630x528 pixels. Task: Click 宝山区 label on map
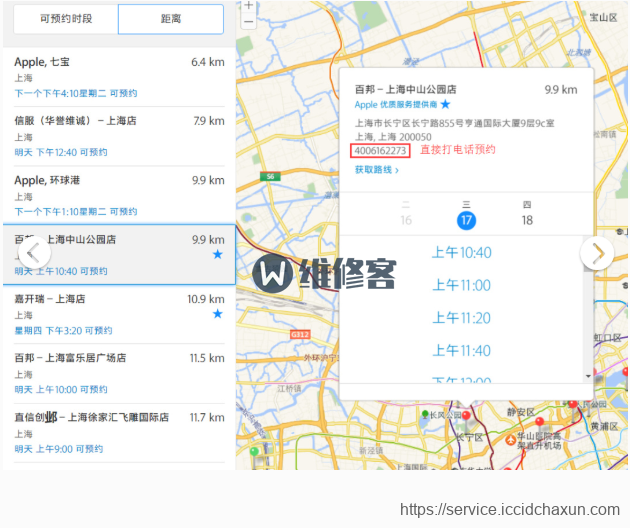603,17
